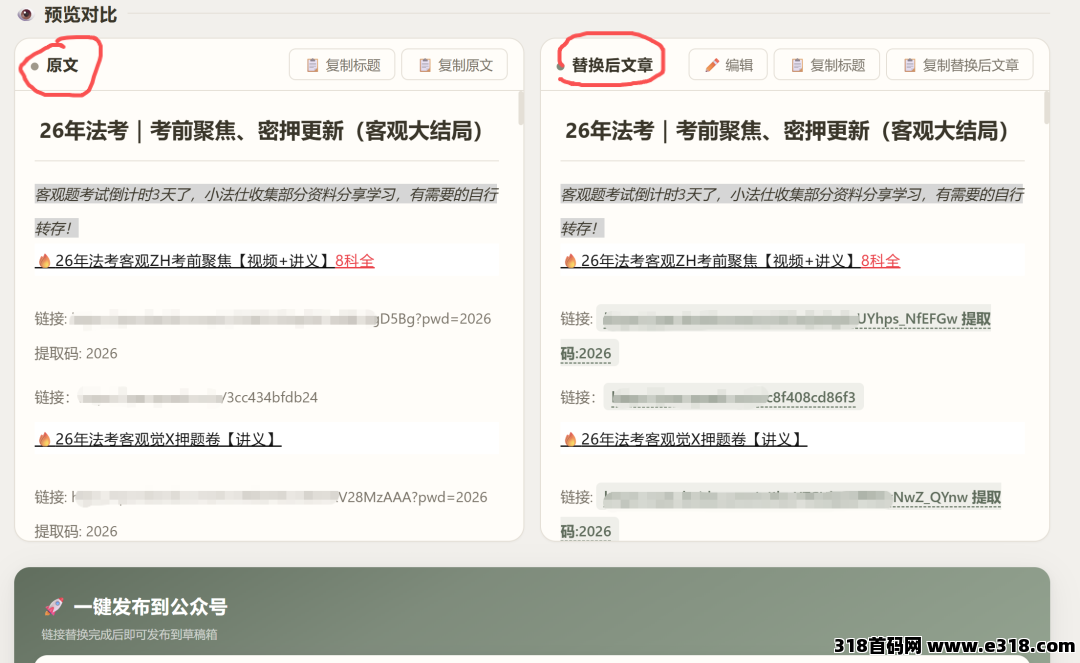Click the eye icon beside 预览对比

click(x=25, y=14)
